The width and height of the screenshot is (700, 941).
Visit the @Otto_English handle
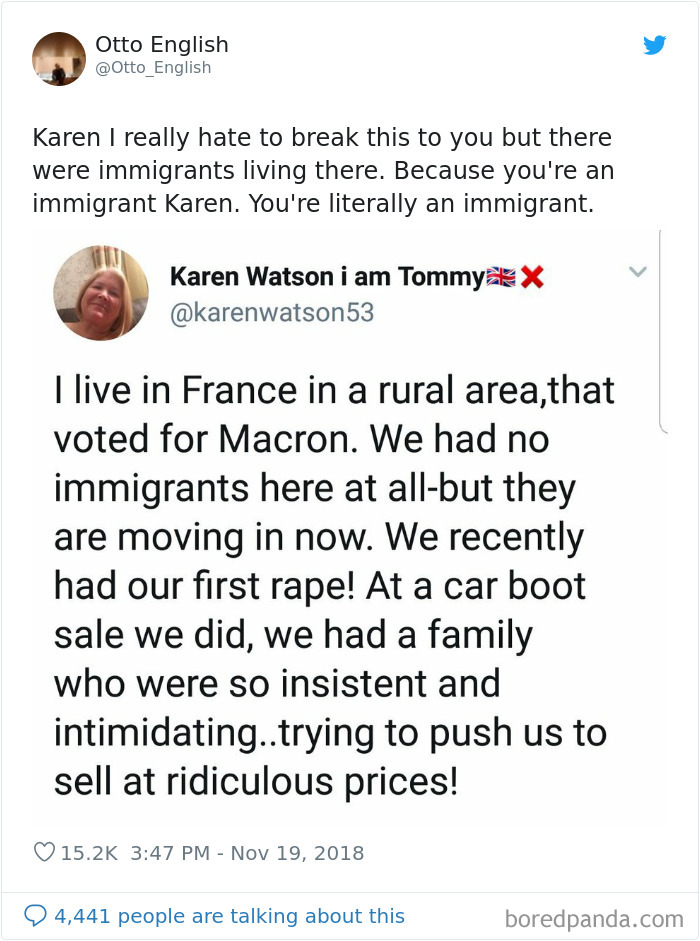click(x=153, y=68)
